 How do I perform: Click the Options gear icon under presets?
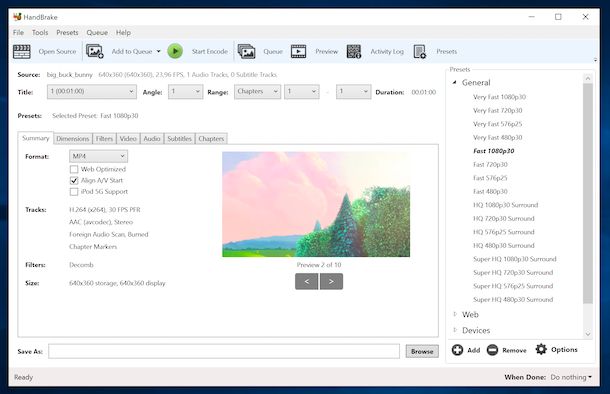pyautogui.click(x=541, y=349)
